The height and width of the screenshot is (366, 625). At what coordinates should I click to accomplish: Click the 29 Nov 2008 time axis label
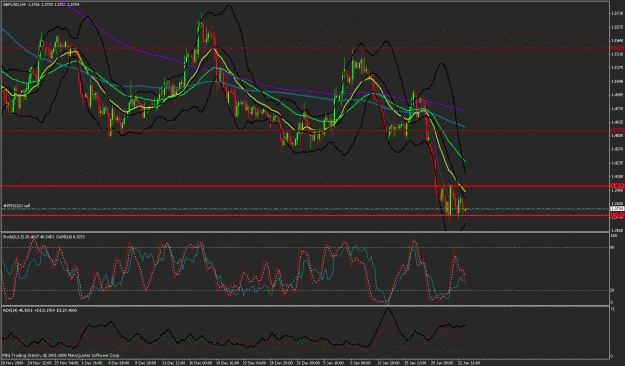(12, 363)
